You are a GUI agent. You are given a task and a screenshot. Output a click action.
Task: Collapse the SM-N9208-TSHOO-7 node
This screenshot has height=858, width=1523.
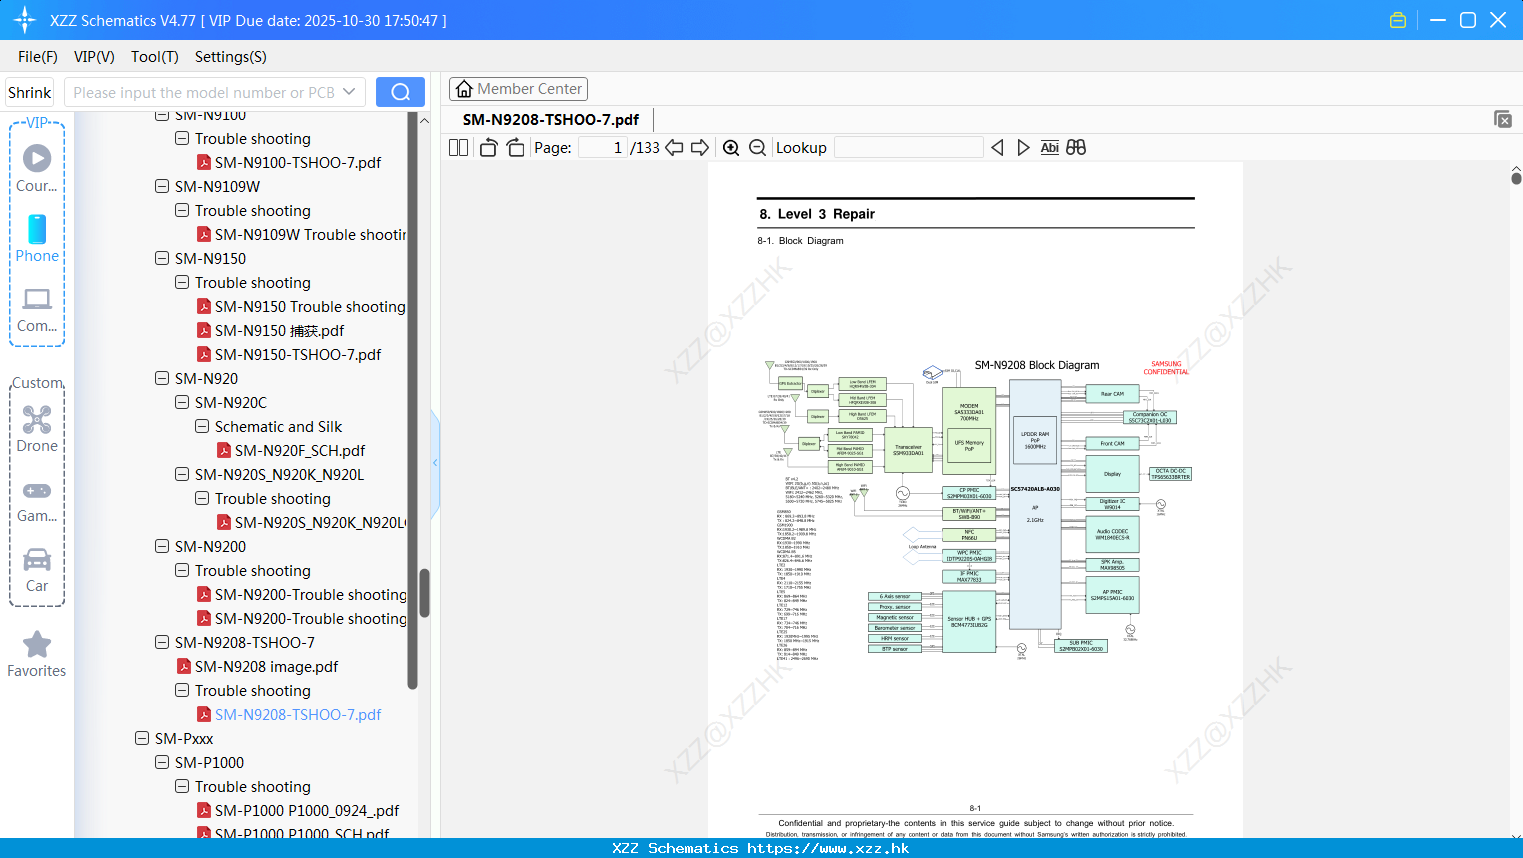point(162,642)
